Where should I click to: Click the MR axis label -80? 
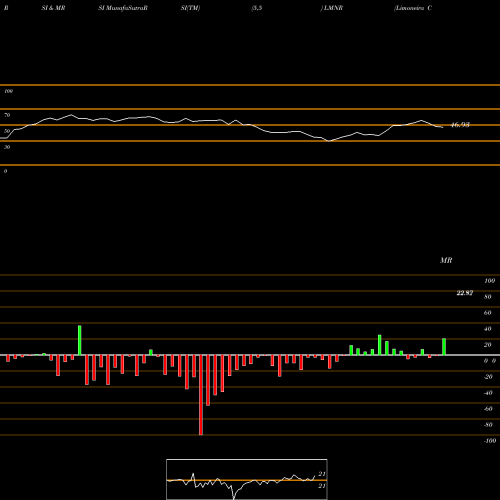coord(488,425)
